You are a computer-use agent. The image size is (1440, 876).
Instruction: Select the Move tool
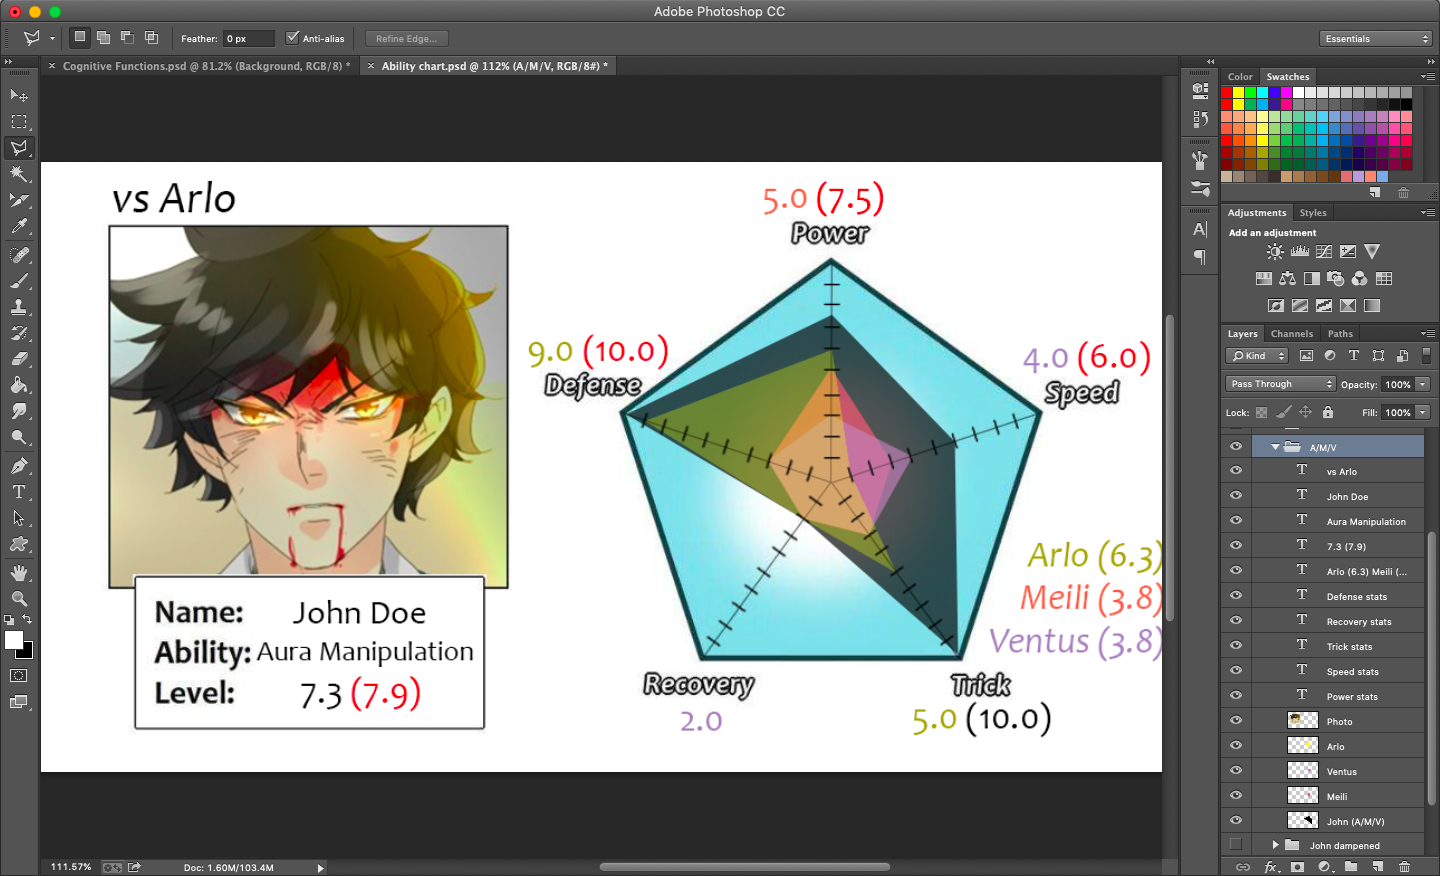point(19,96)
